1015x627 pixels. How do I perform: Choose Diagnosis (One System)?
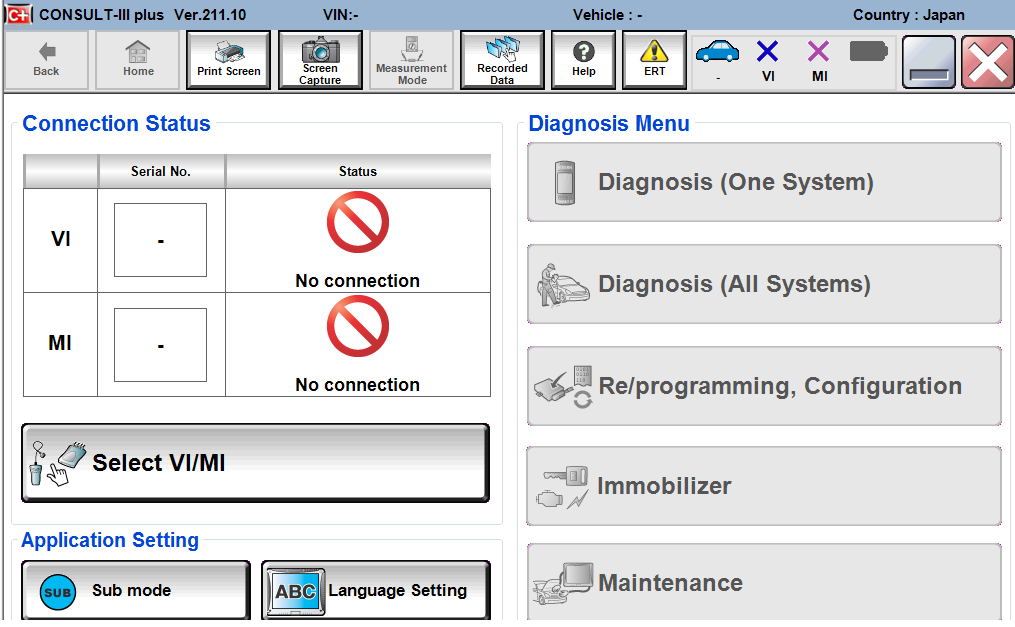pyautogui.click(x=764, y=182)
